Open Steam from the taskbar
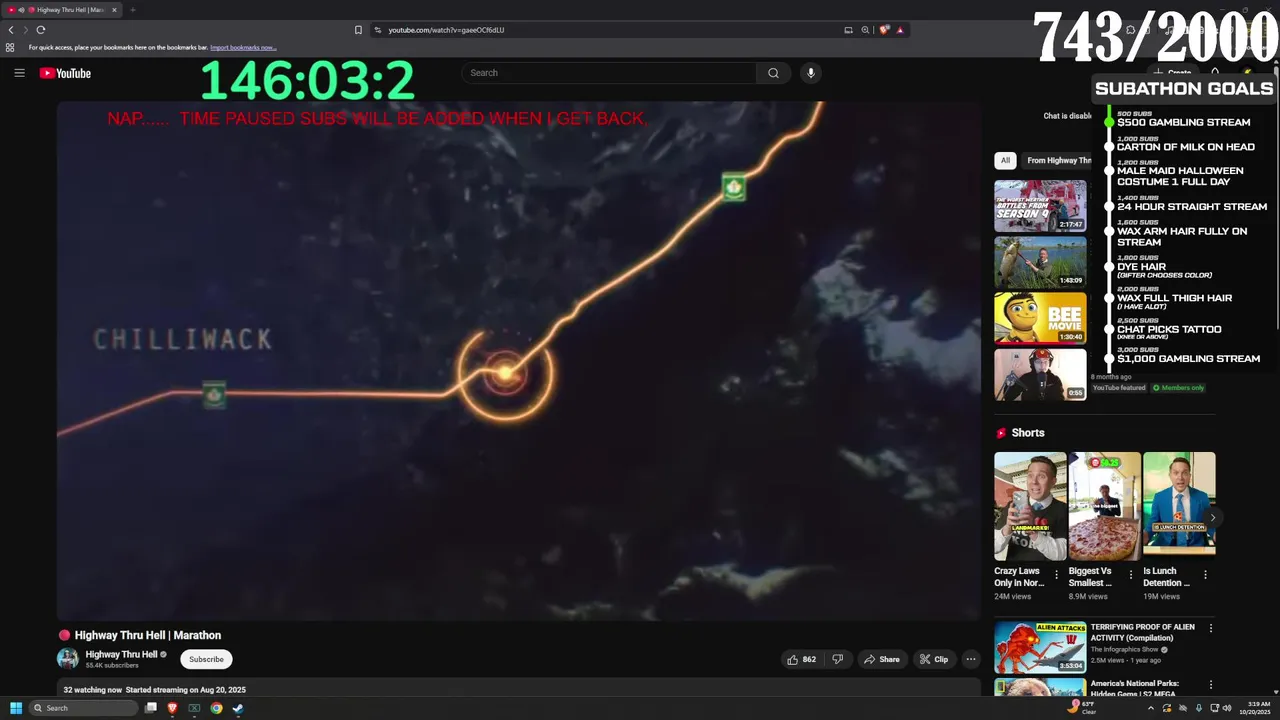This screenshot has height=720, width=1280. [238, 708]
